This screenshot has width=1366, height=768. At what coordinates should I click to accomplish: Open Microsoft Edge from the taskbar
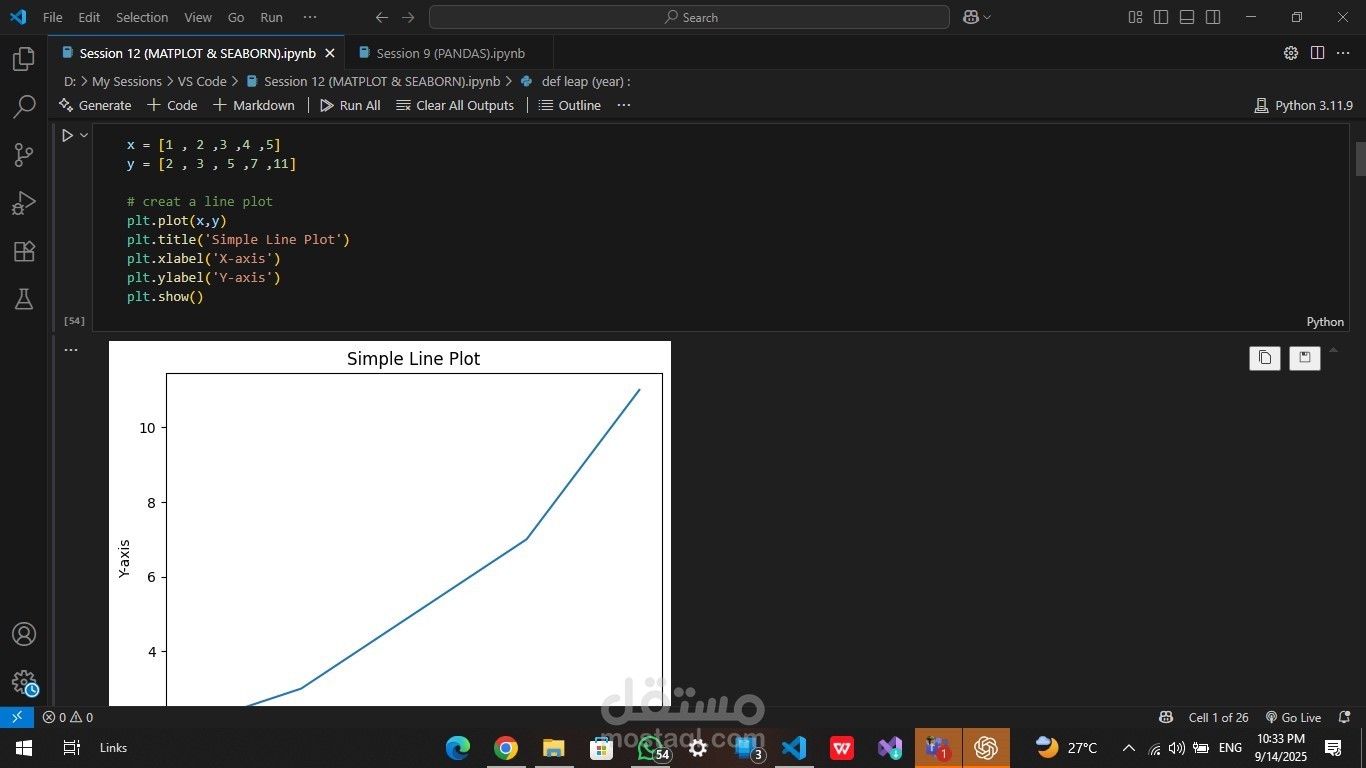pyautogui.click(x=458, y=748)
